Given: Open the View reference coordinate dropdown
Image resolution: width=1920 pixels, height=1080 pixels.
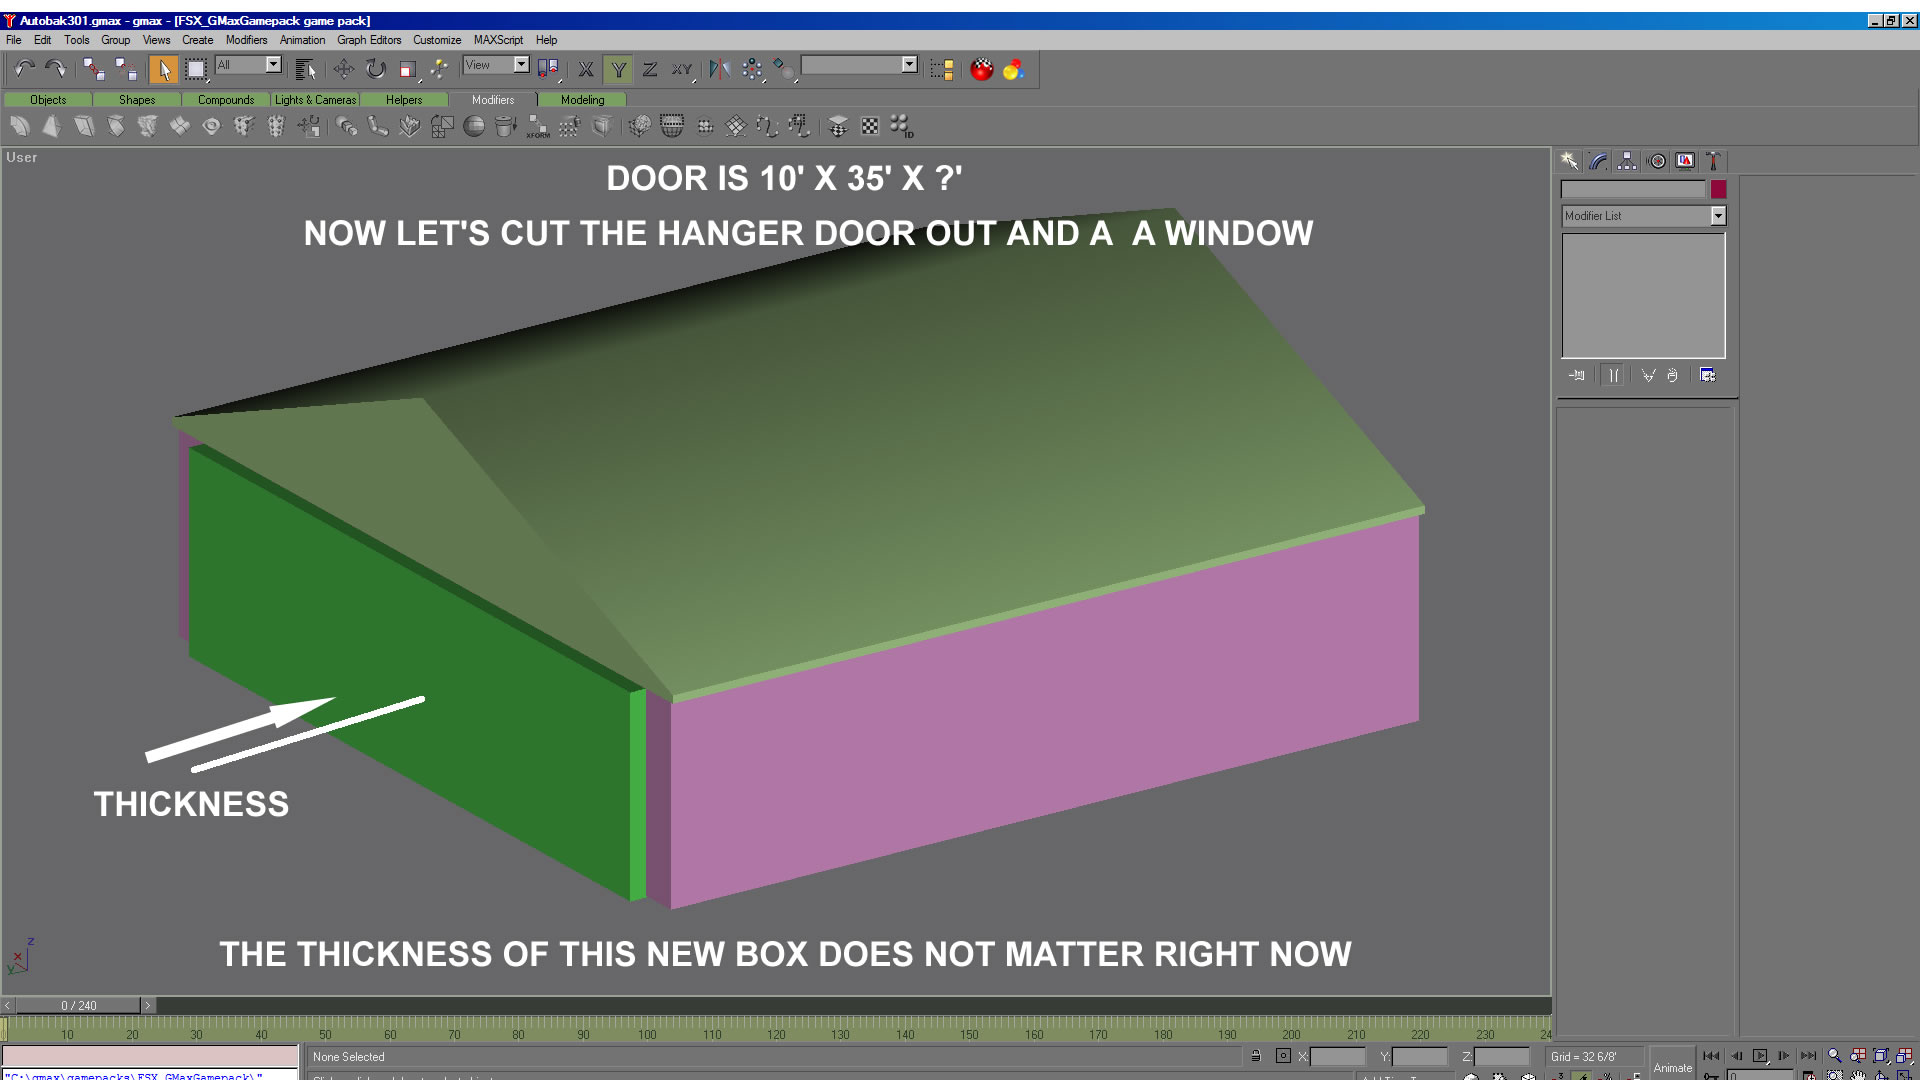Looking at the screenshot, I should (x=521, y=65).
